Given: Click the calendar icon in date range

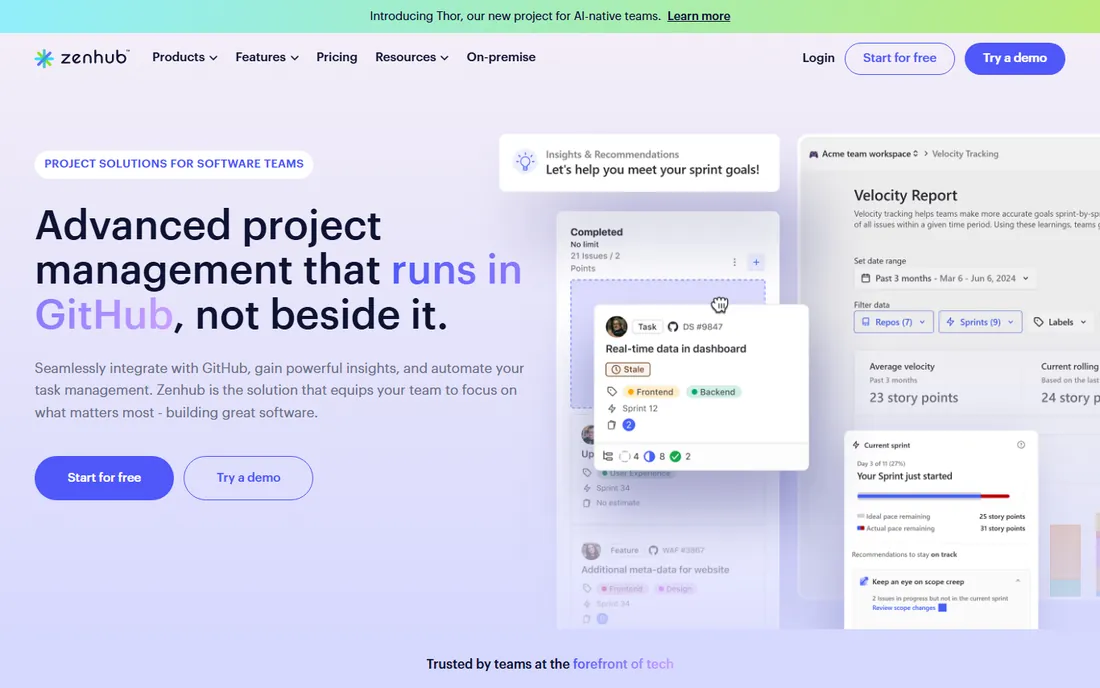Looking at the screenshot, I should [x=866, y=278].
